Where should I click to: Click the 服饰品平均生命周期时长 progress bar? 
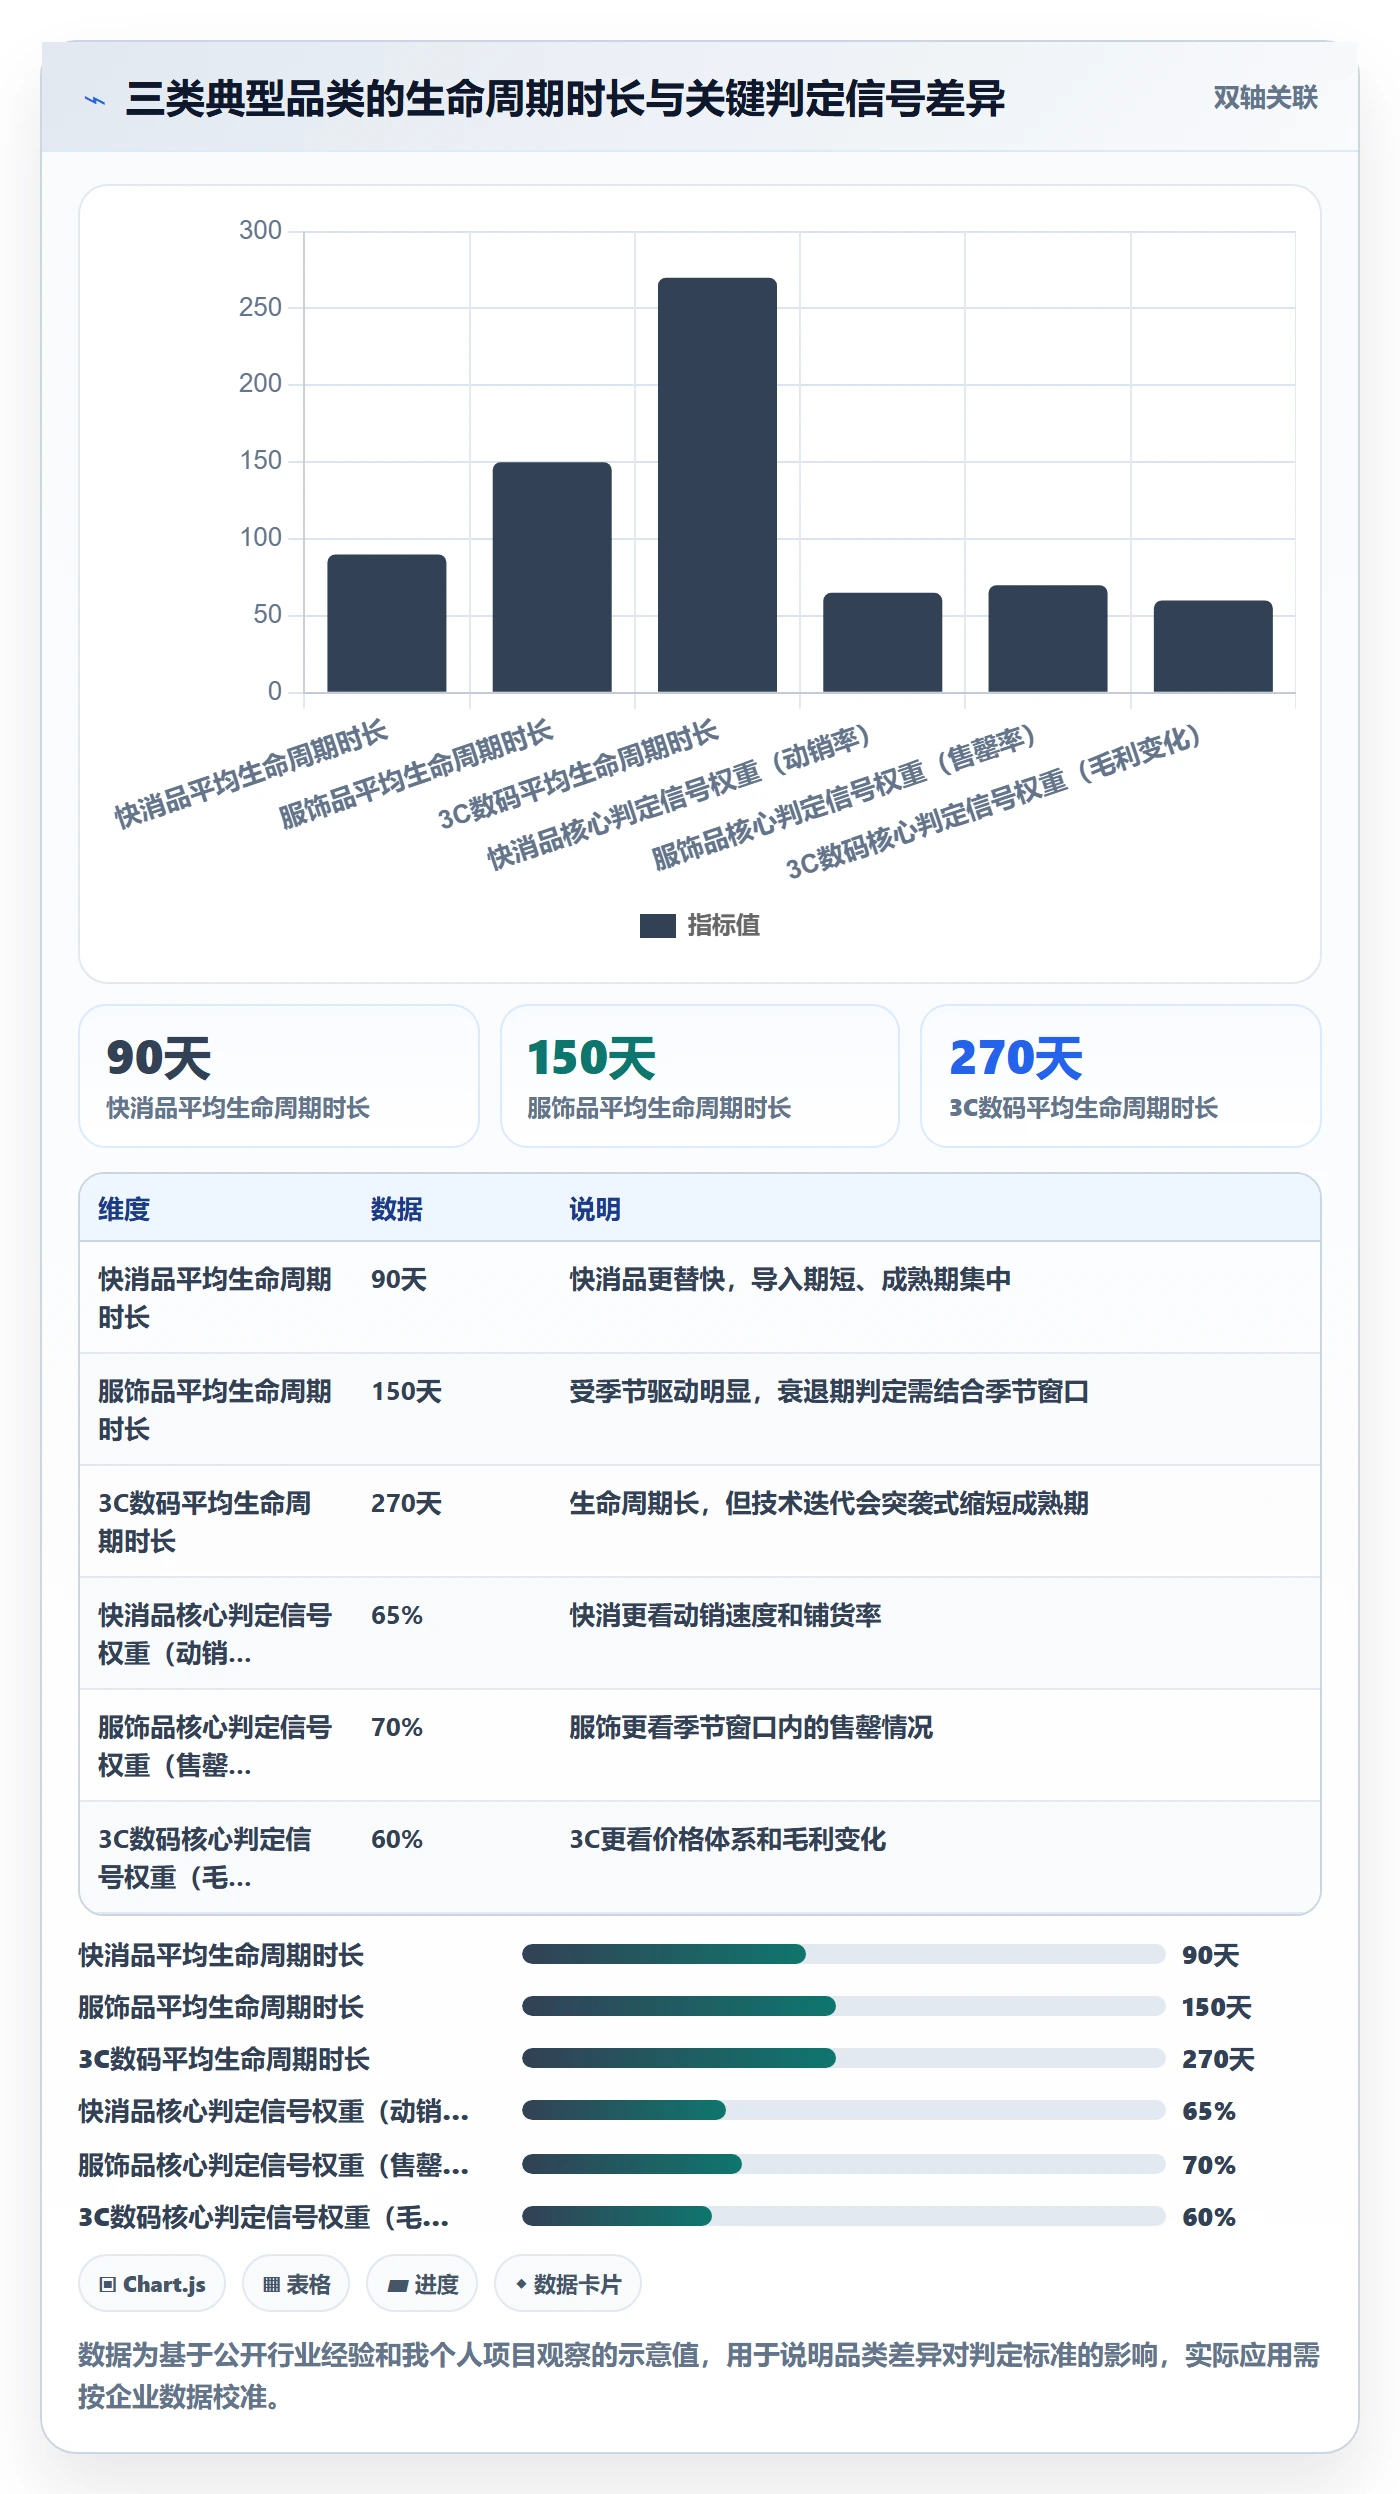(843, 2006)
